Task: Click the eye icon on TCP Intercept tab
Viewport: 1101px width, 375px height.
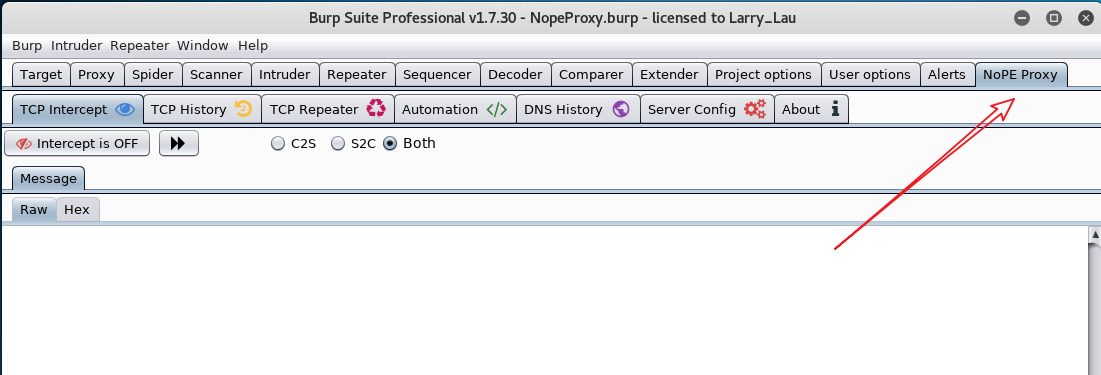Action: (x=126, y=110)
